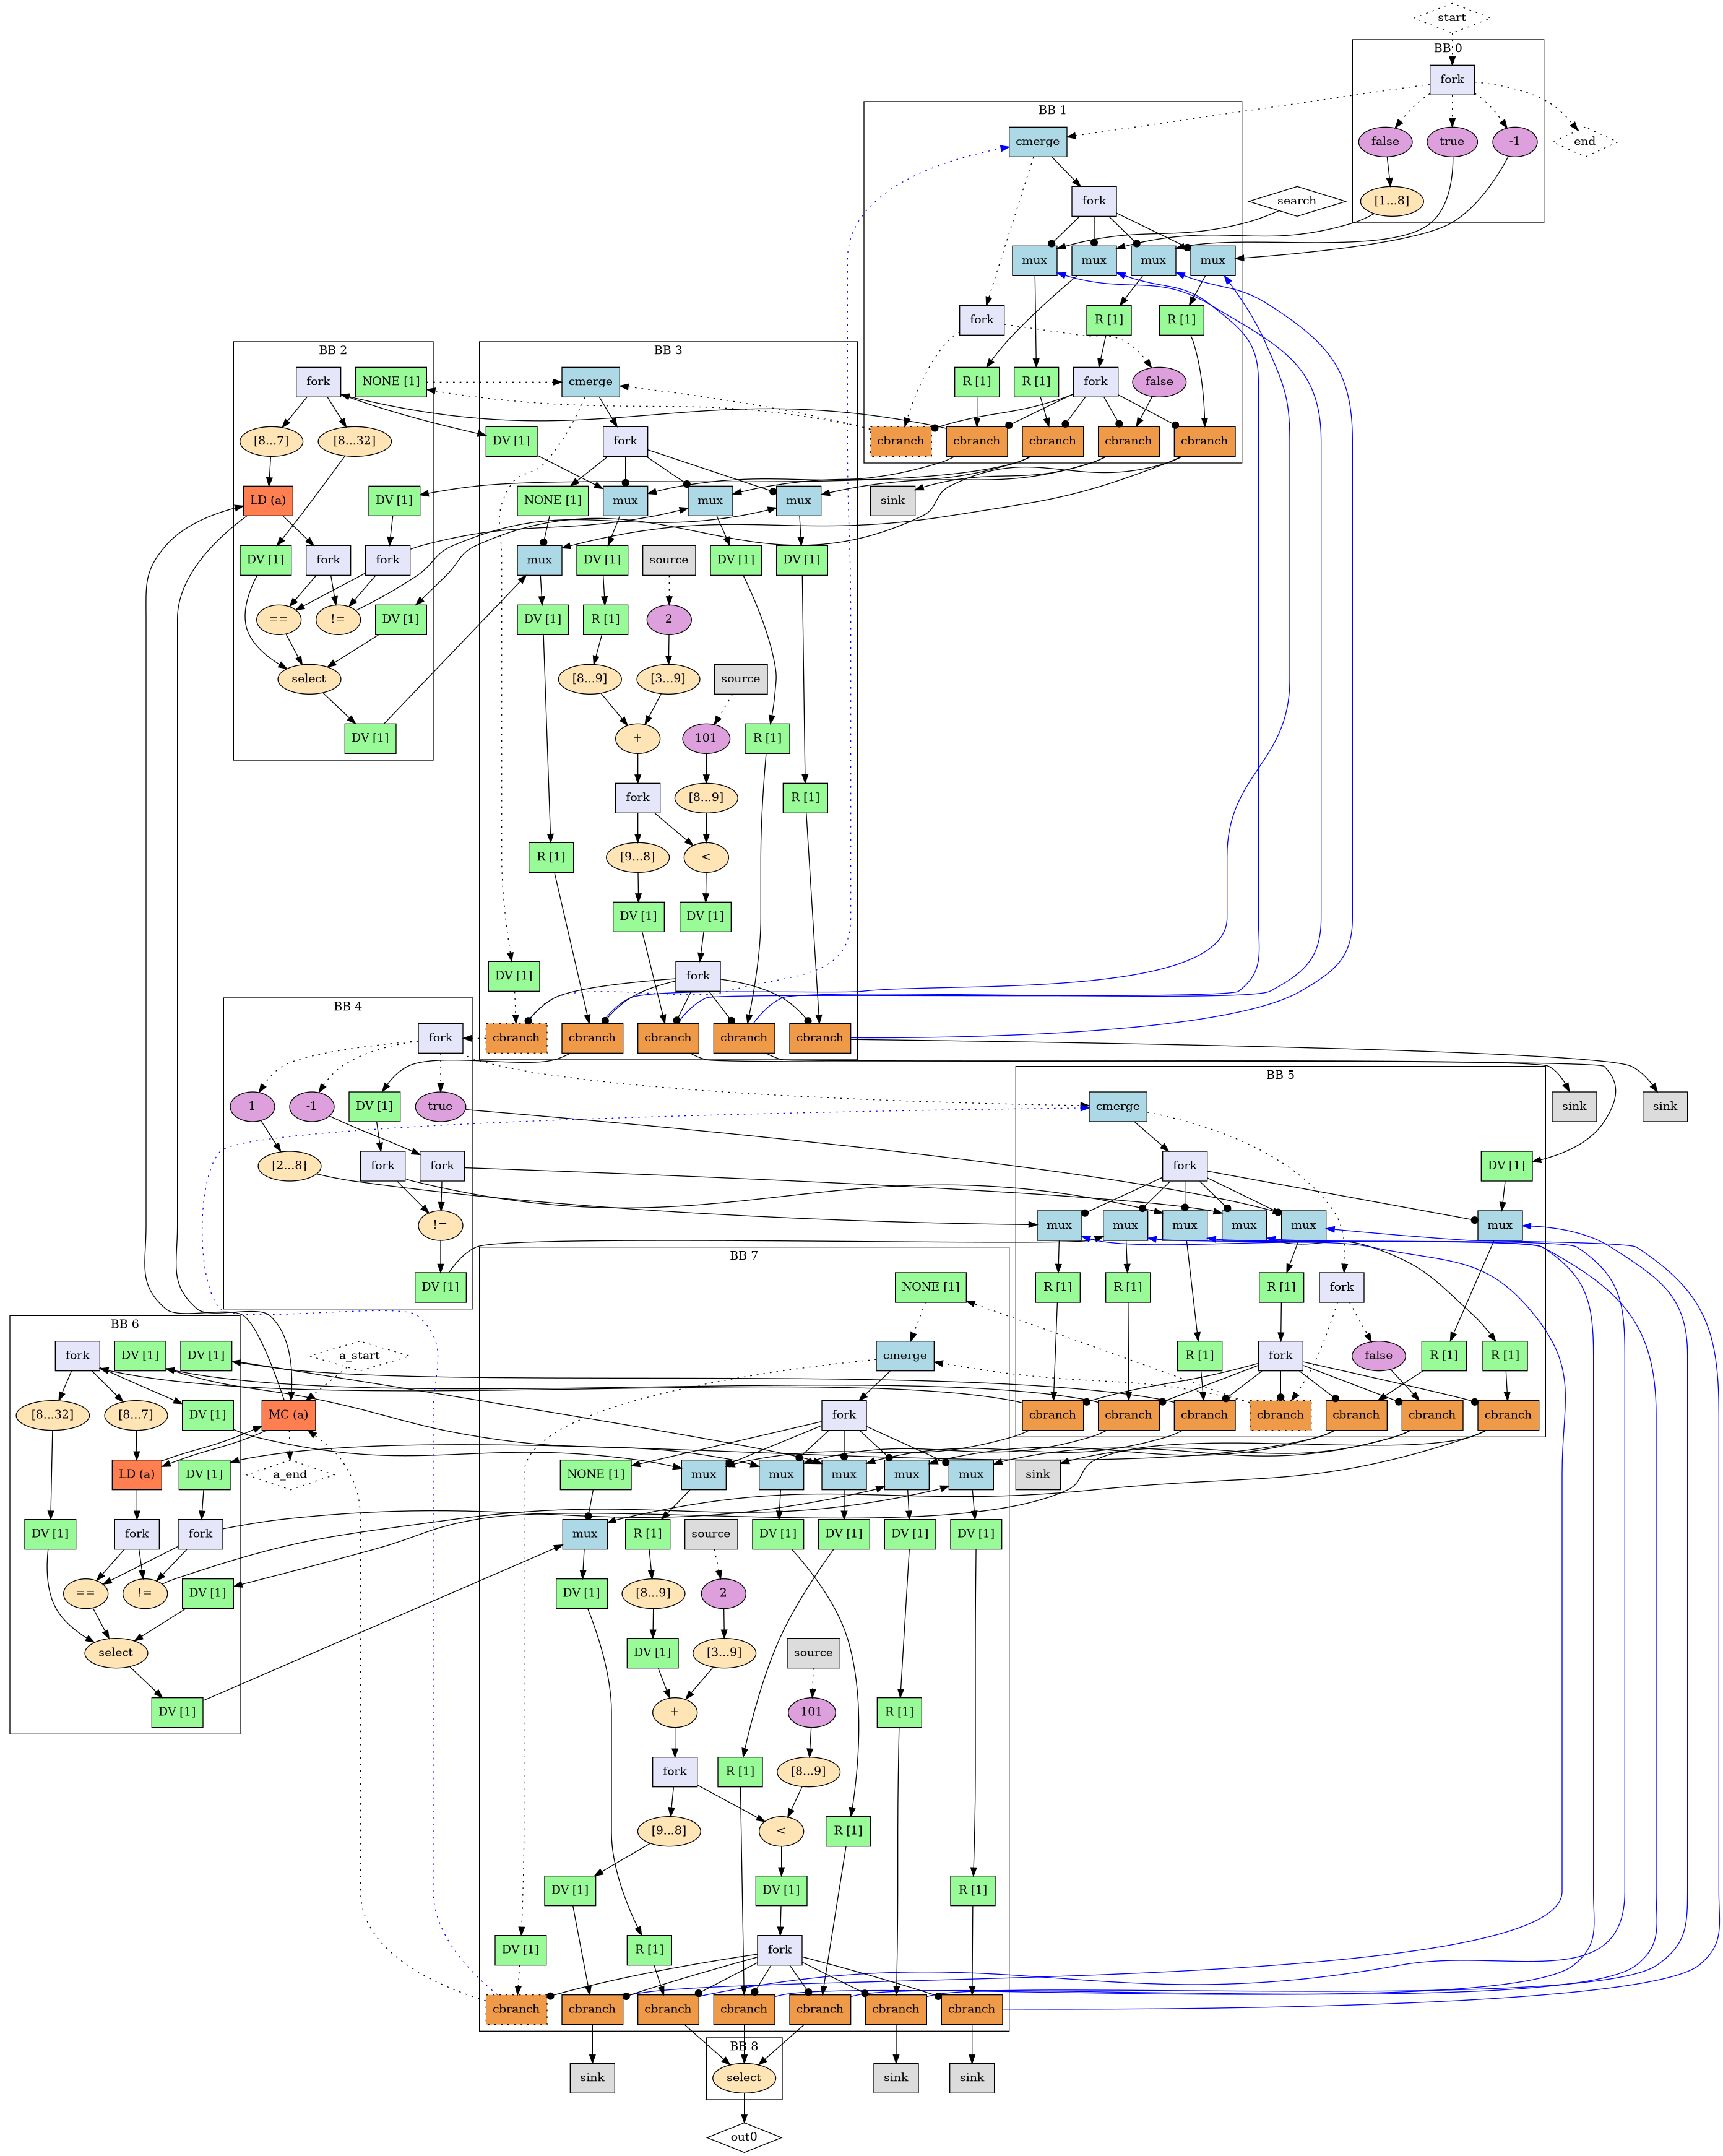
Task: Select the dotted cbranch in BB 1
Action: (x=900, y=441)
